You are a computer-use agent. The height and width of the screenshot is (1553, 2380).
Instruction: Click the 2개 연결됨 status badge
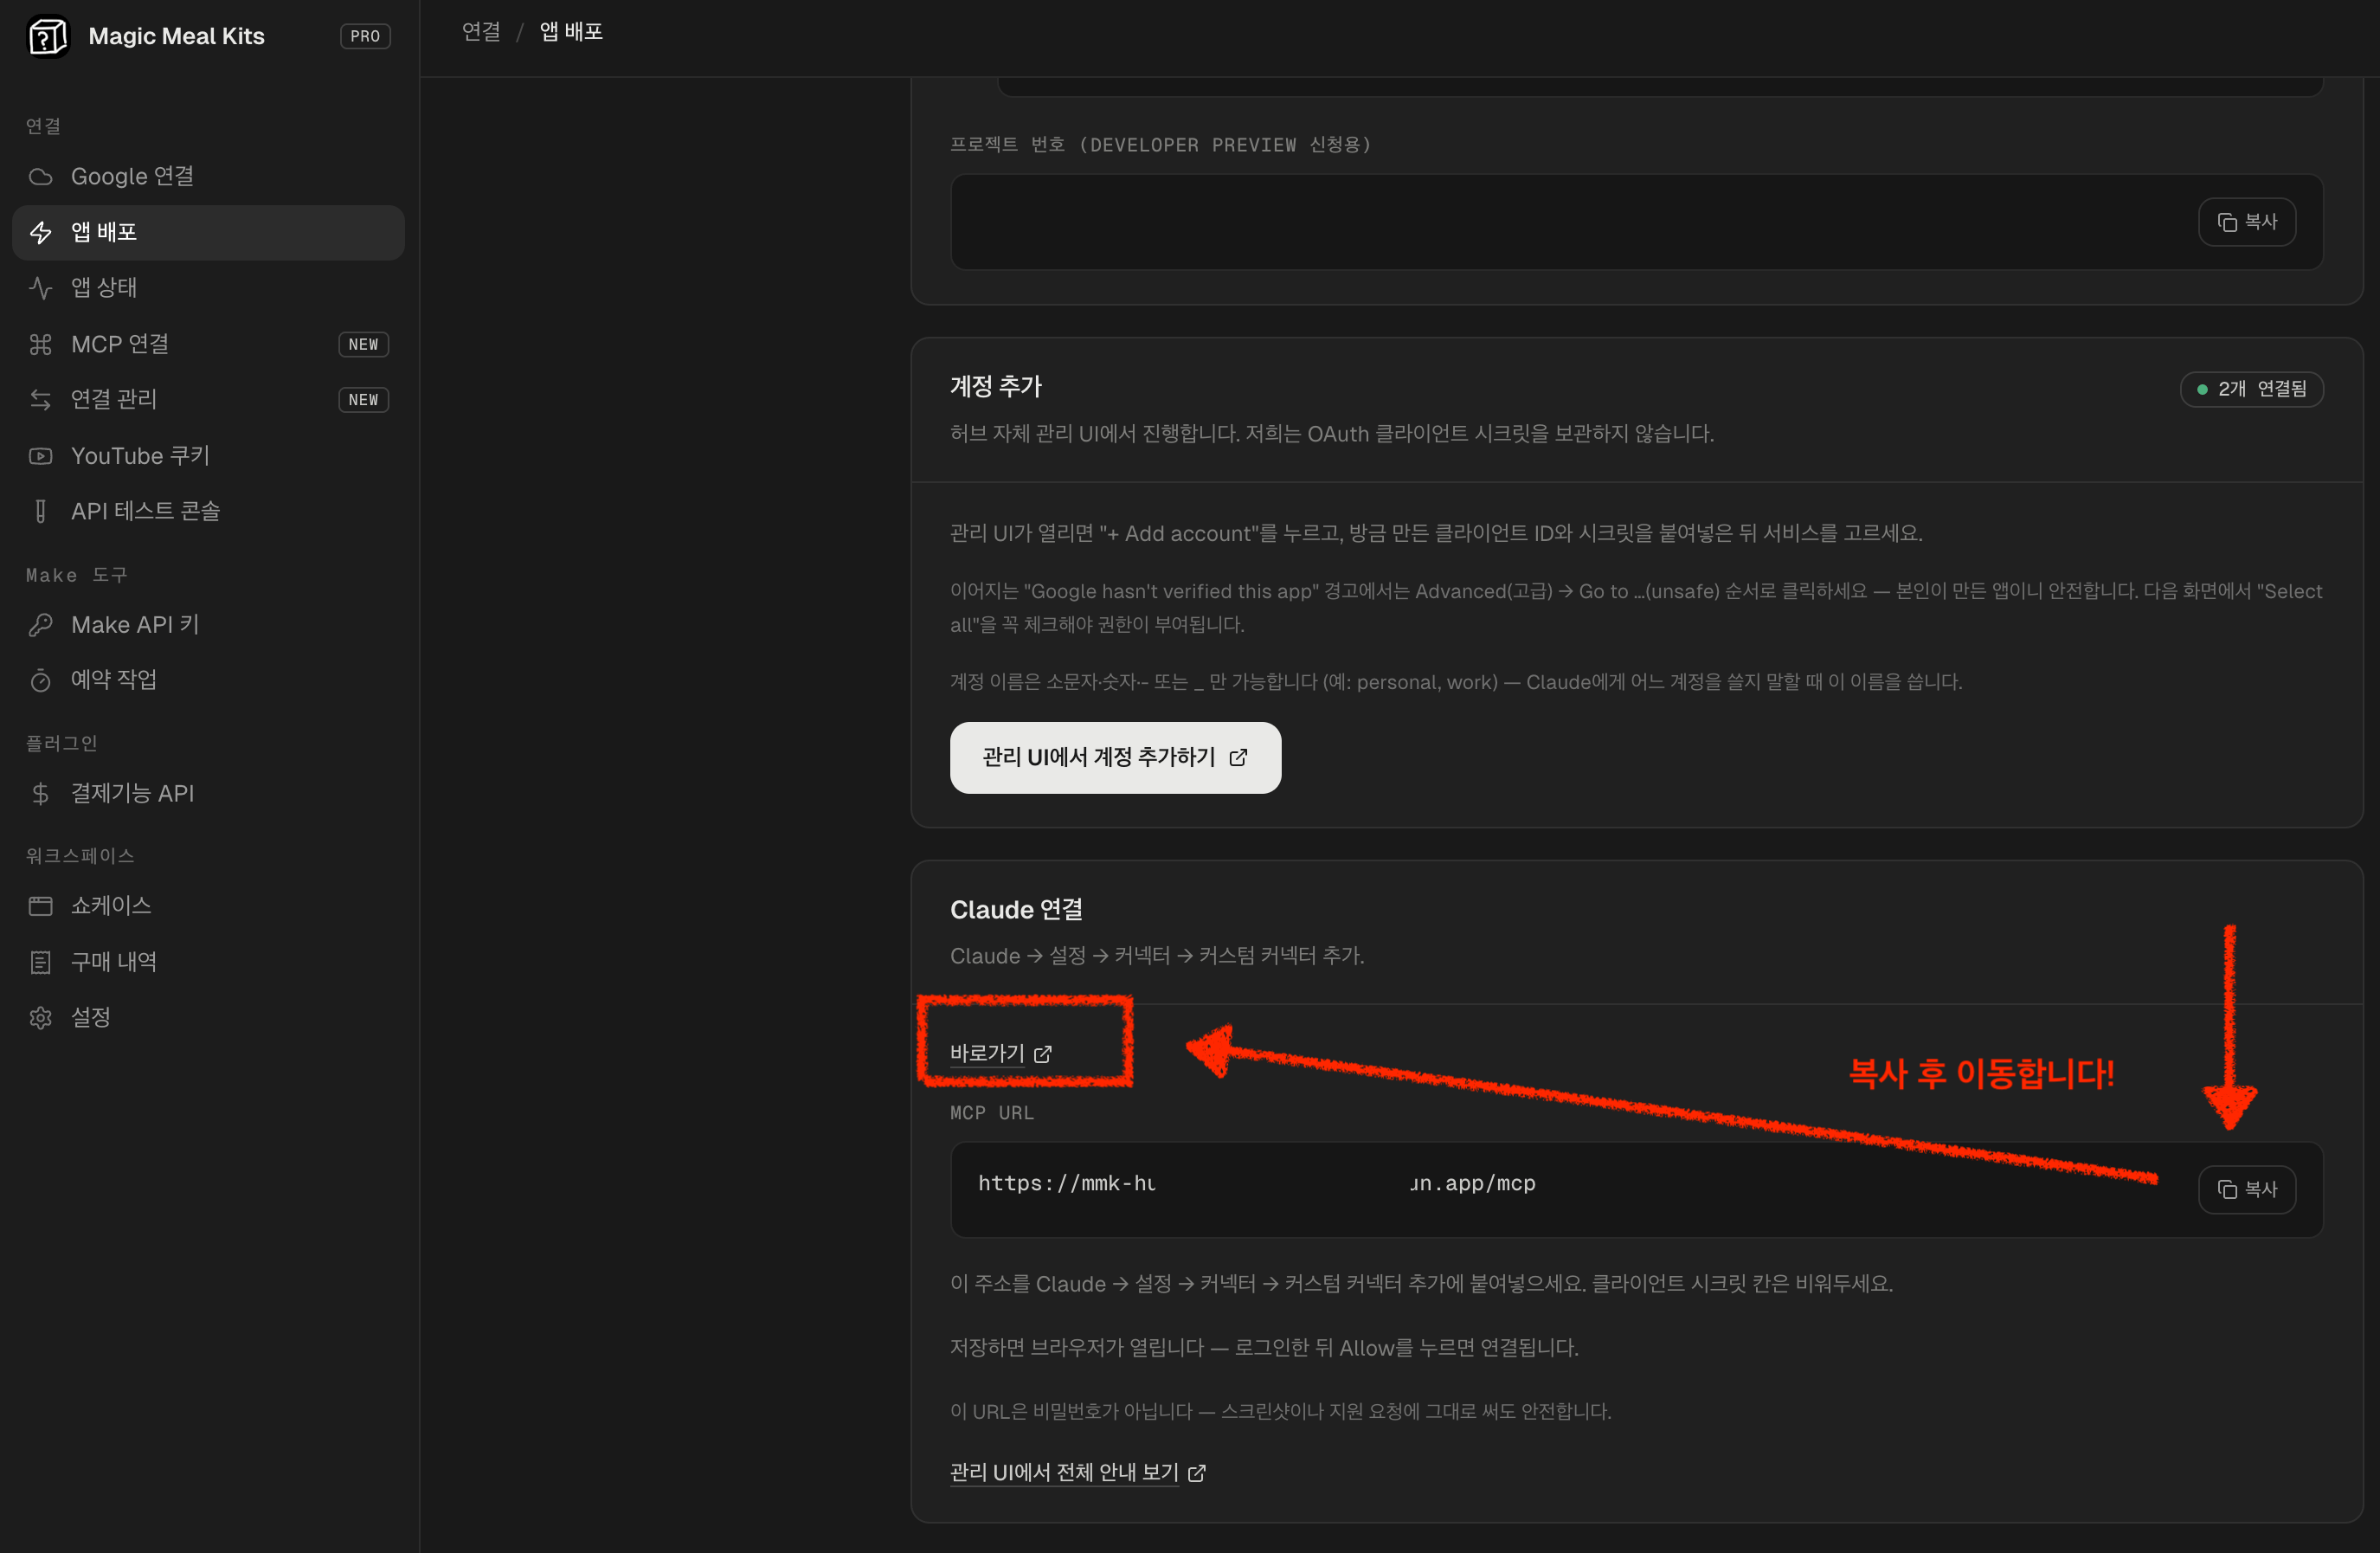(2251, 389)
